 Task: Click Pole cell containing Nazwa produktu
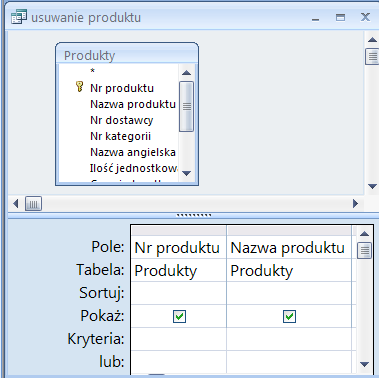tap(289, 248)
